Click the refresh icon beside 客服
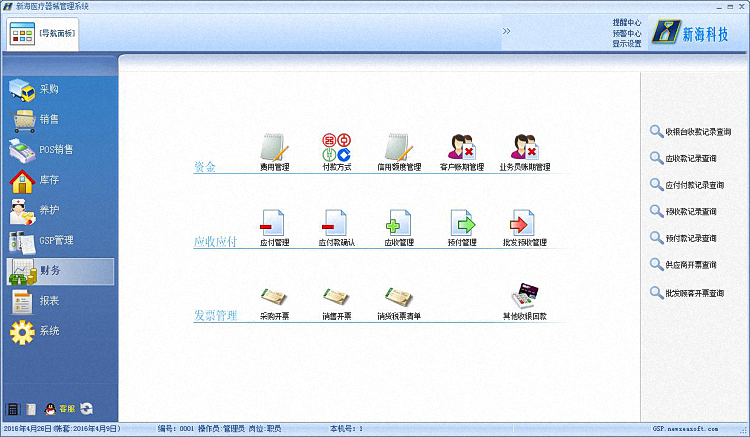Screen dimensions: 750x437 (87, 409)
